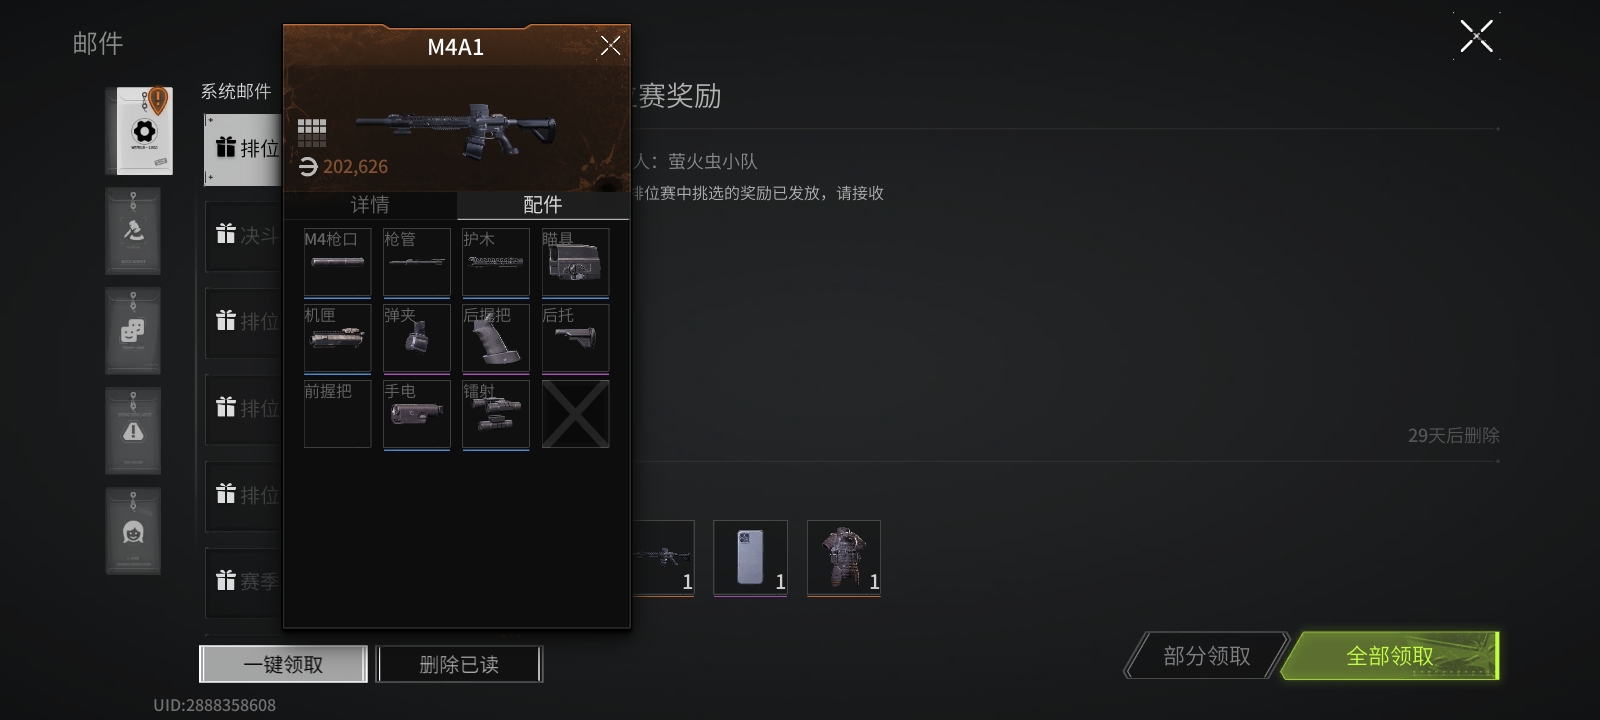Select the 后托 stock attachment slot
This screenshot has height=720, width=1600.
575,339
